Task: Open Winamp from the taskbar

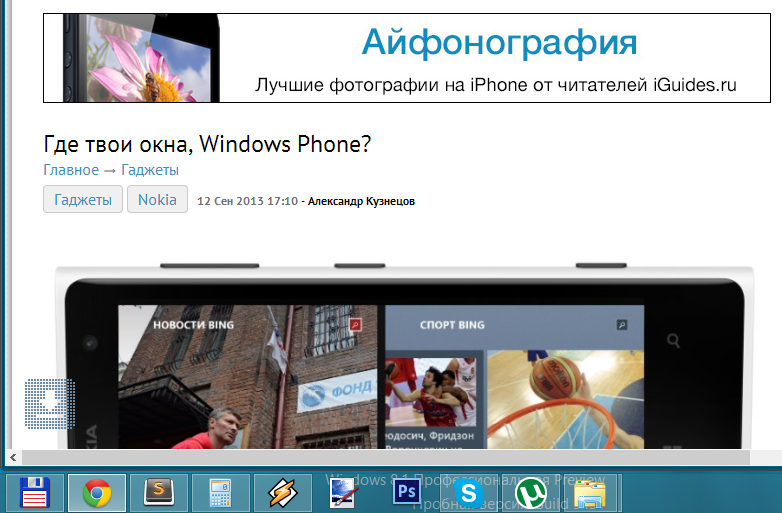Action: [x=283, y=493]
